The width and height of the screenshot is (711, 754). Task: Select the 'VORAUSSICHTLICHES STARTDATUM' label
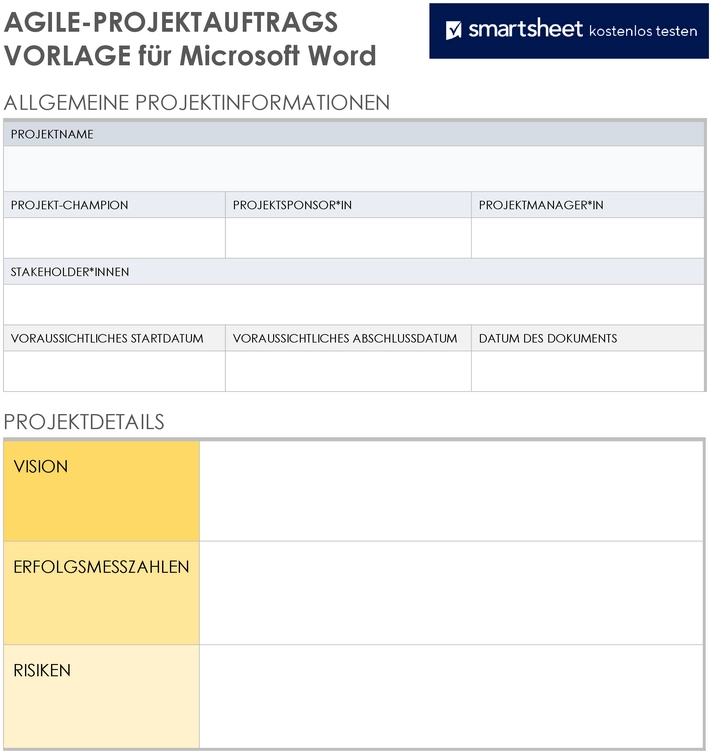107,338
